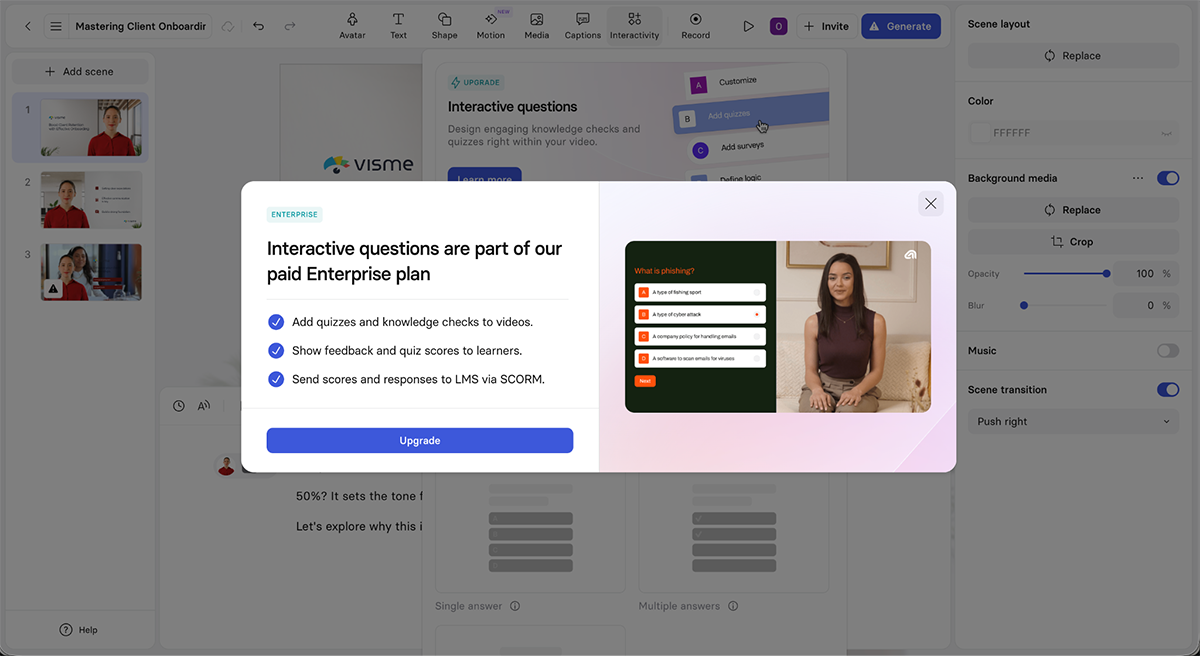Open the Text tool
This screenshot has height=656, width=1200.
pyautogui.click(x=398, y=26)
